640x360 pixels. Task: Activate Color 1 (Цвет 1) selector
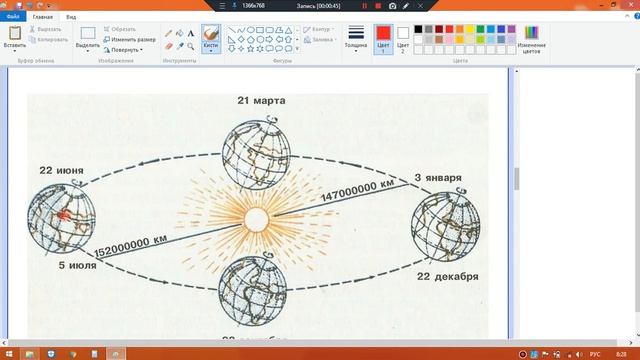pyautogui.click(x=383, y=39)
